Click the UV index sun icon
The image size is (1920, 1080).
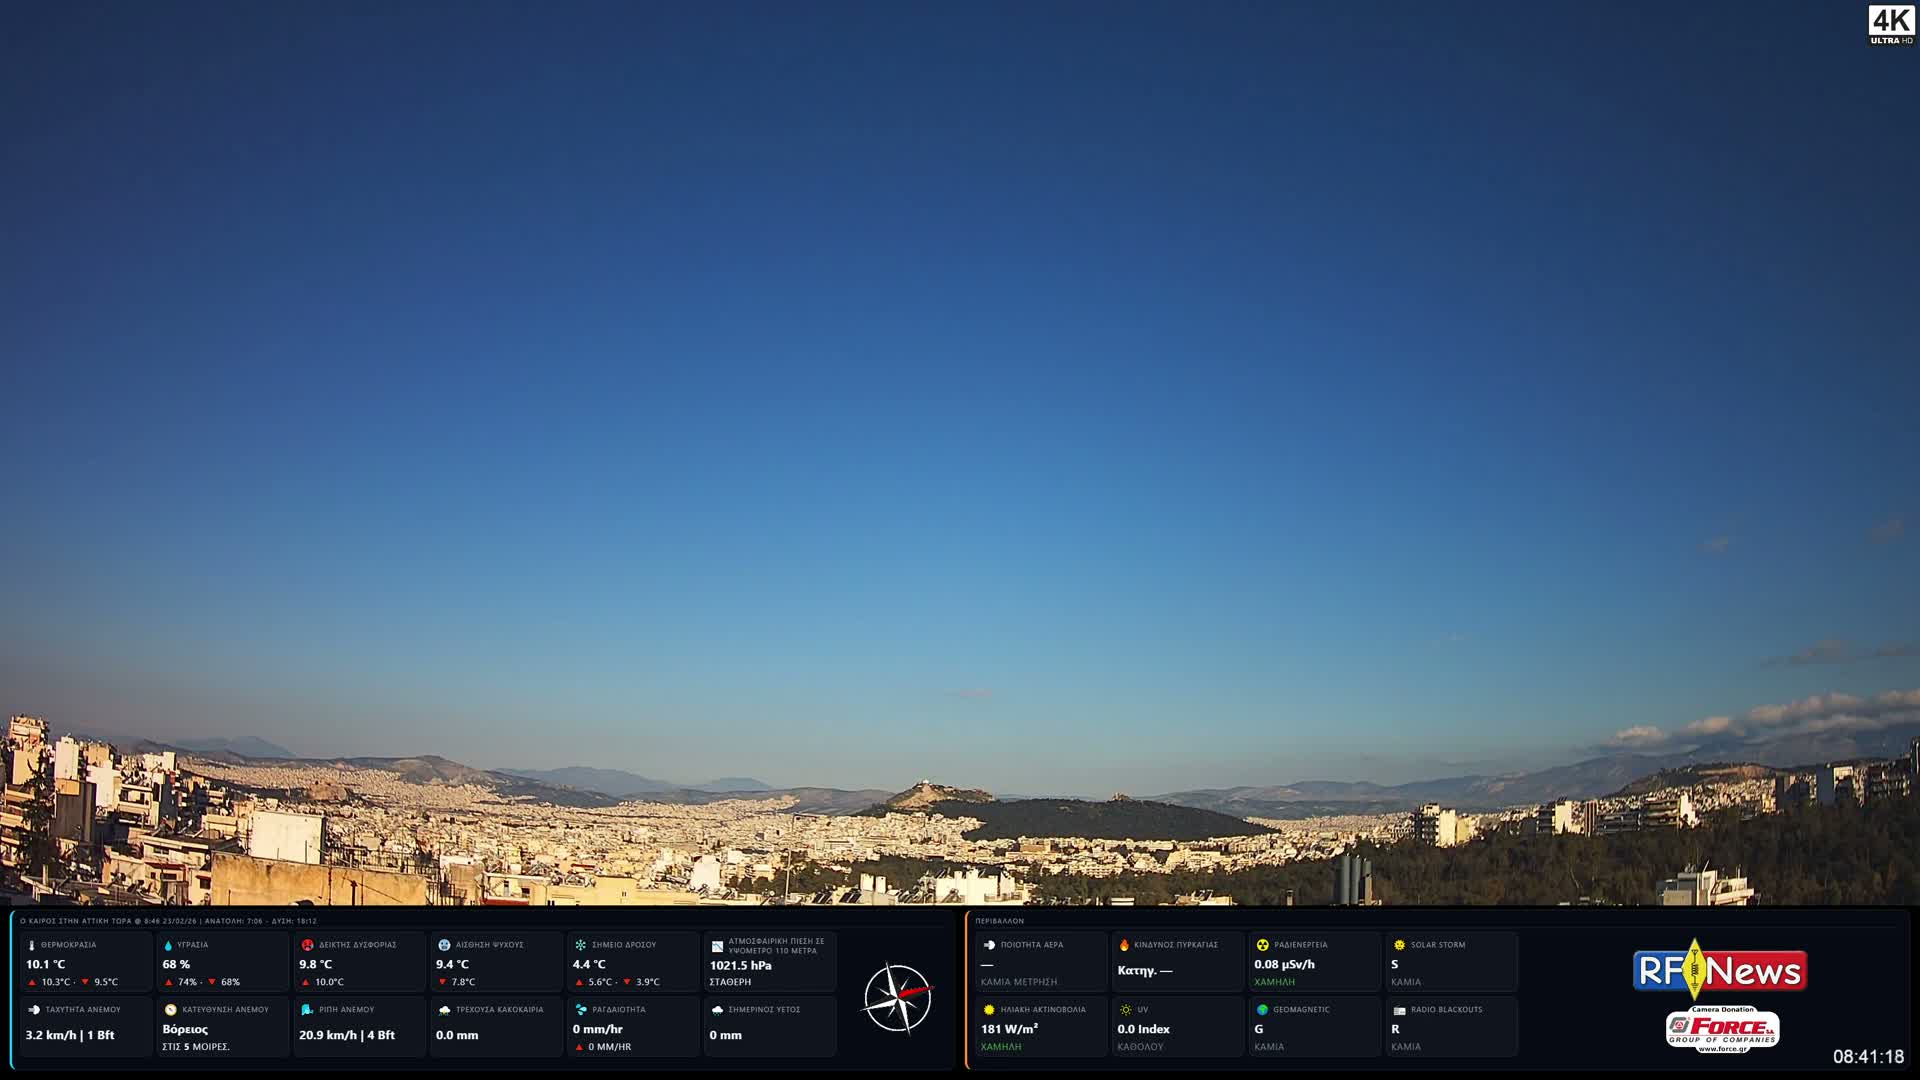click(1125, 1010)
